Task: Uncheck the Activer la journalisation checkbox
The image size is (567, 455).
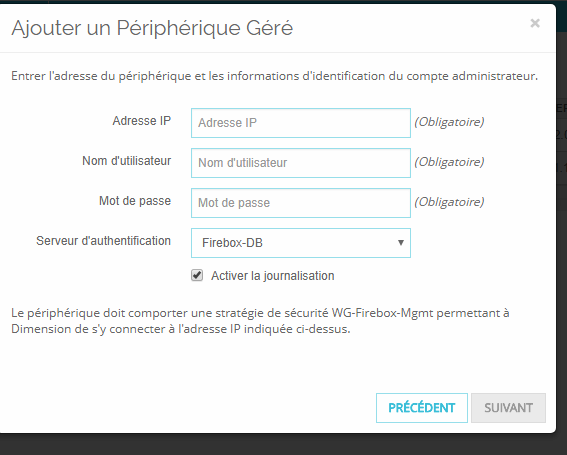Action: click(197, 276)
